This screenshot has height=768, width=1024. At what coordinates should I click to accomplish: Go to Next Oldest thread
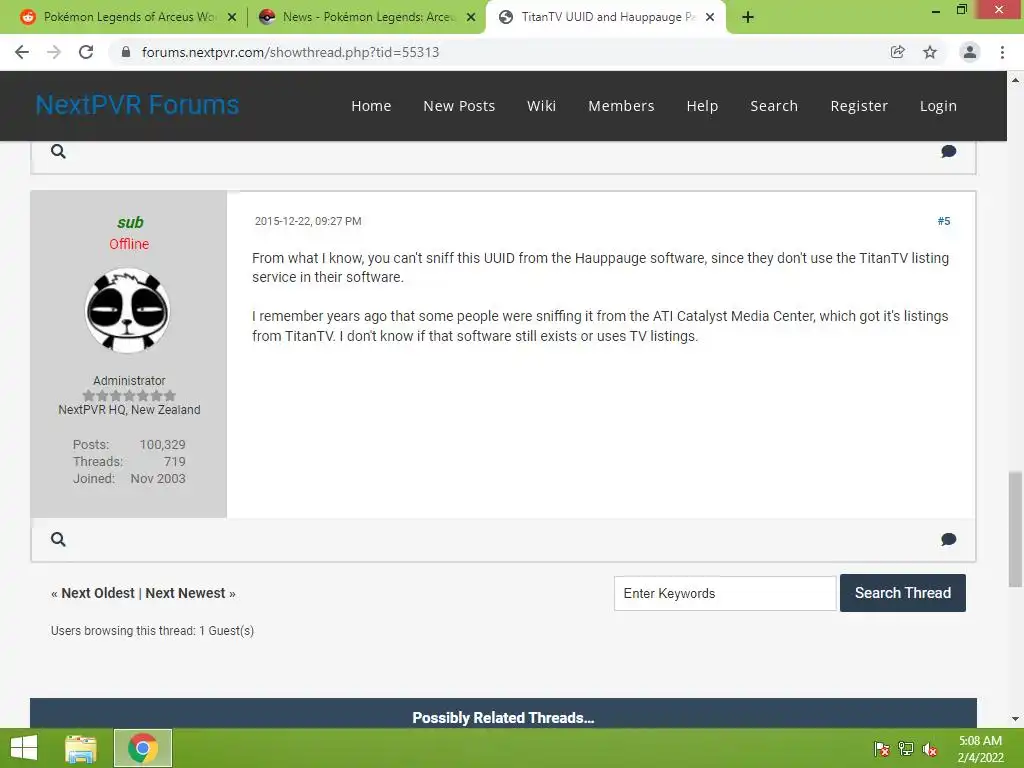tap(97, 593)
